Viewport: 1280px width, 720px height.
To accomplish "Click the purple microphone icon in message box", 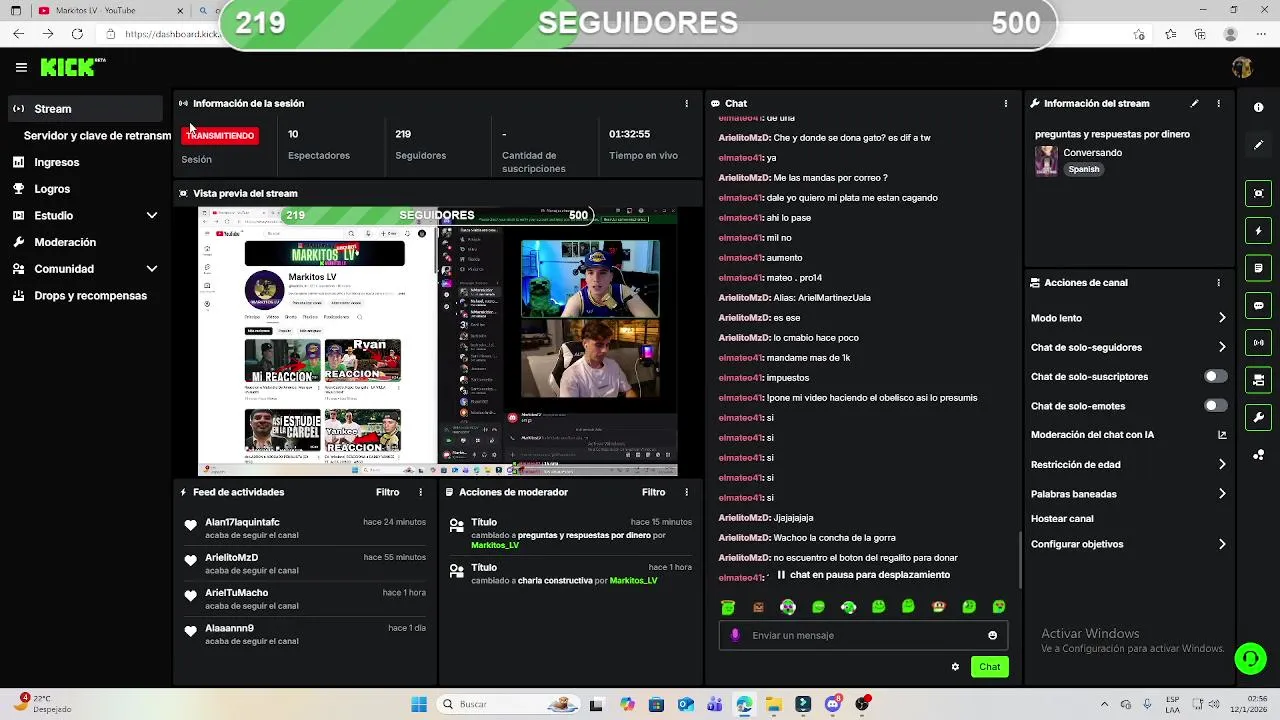I will coord(736,635).
